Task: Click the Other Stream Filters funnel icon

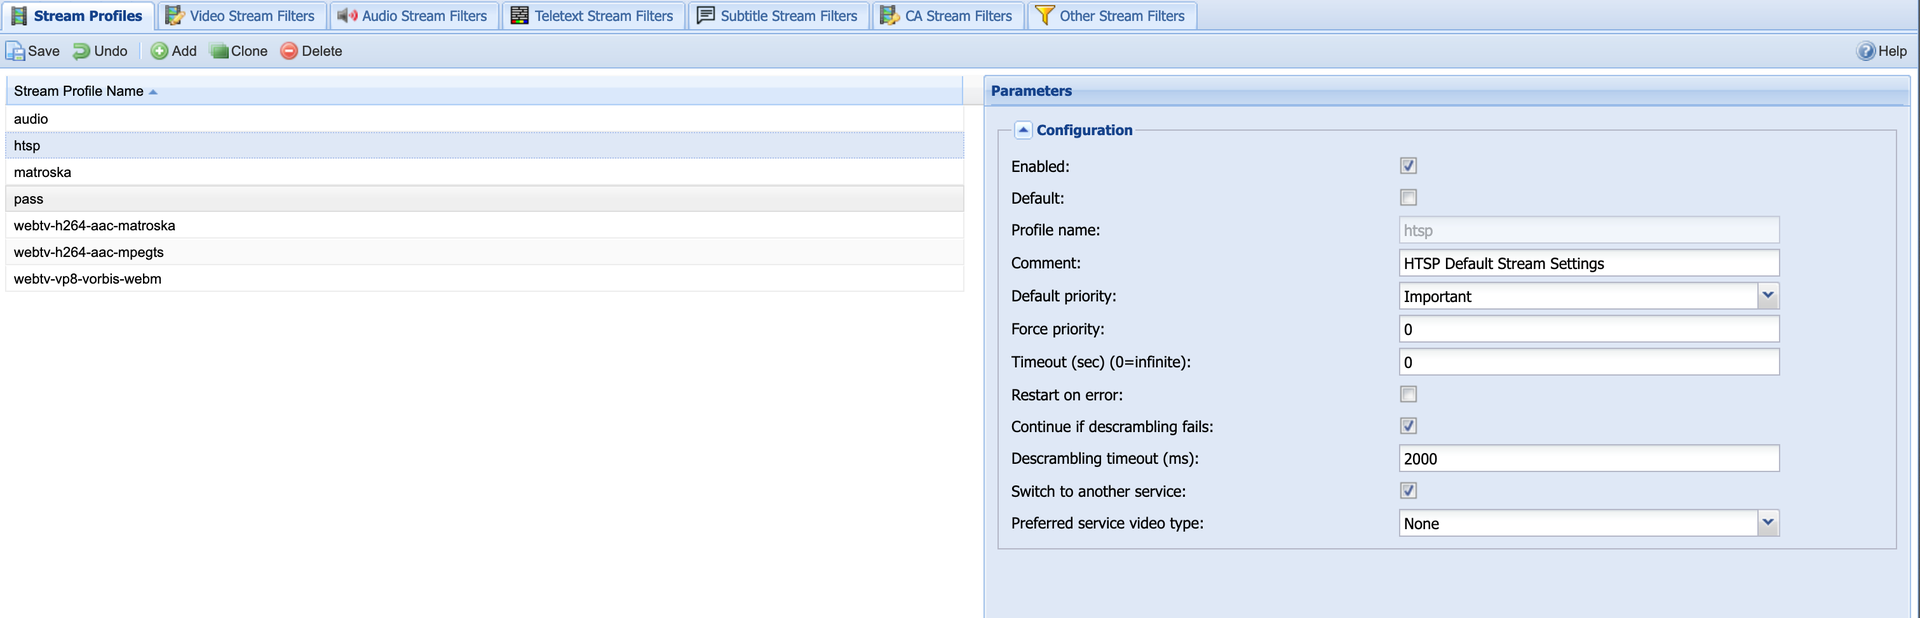Action: click(1044, 16)
